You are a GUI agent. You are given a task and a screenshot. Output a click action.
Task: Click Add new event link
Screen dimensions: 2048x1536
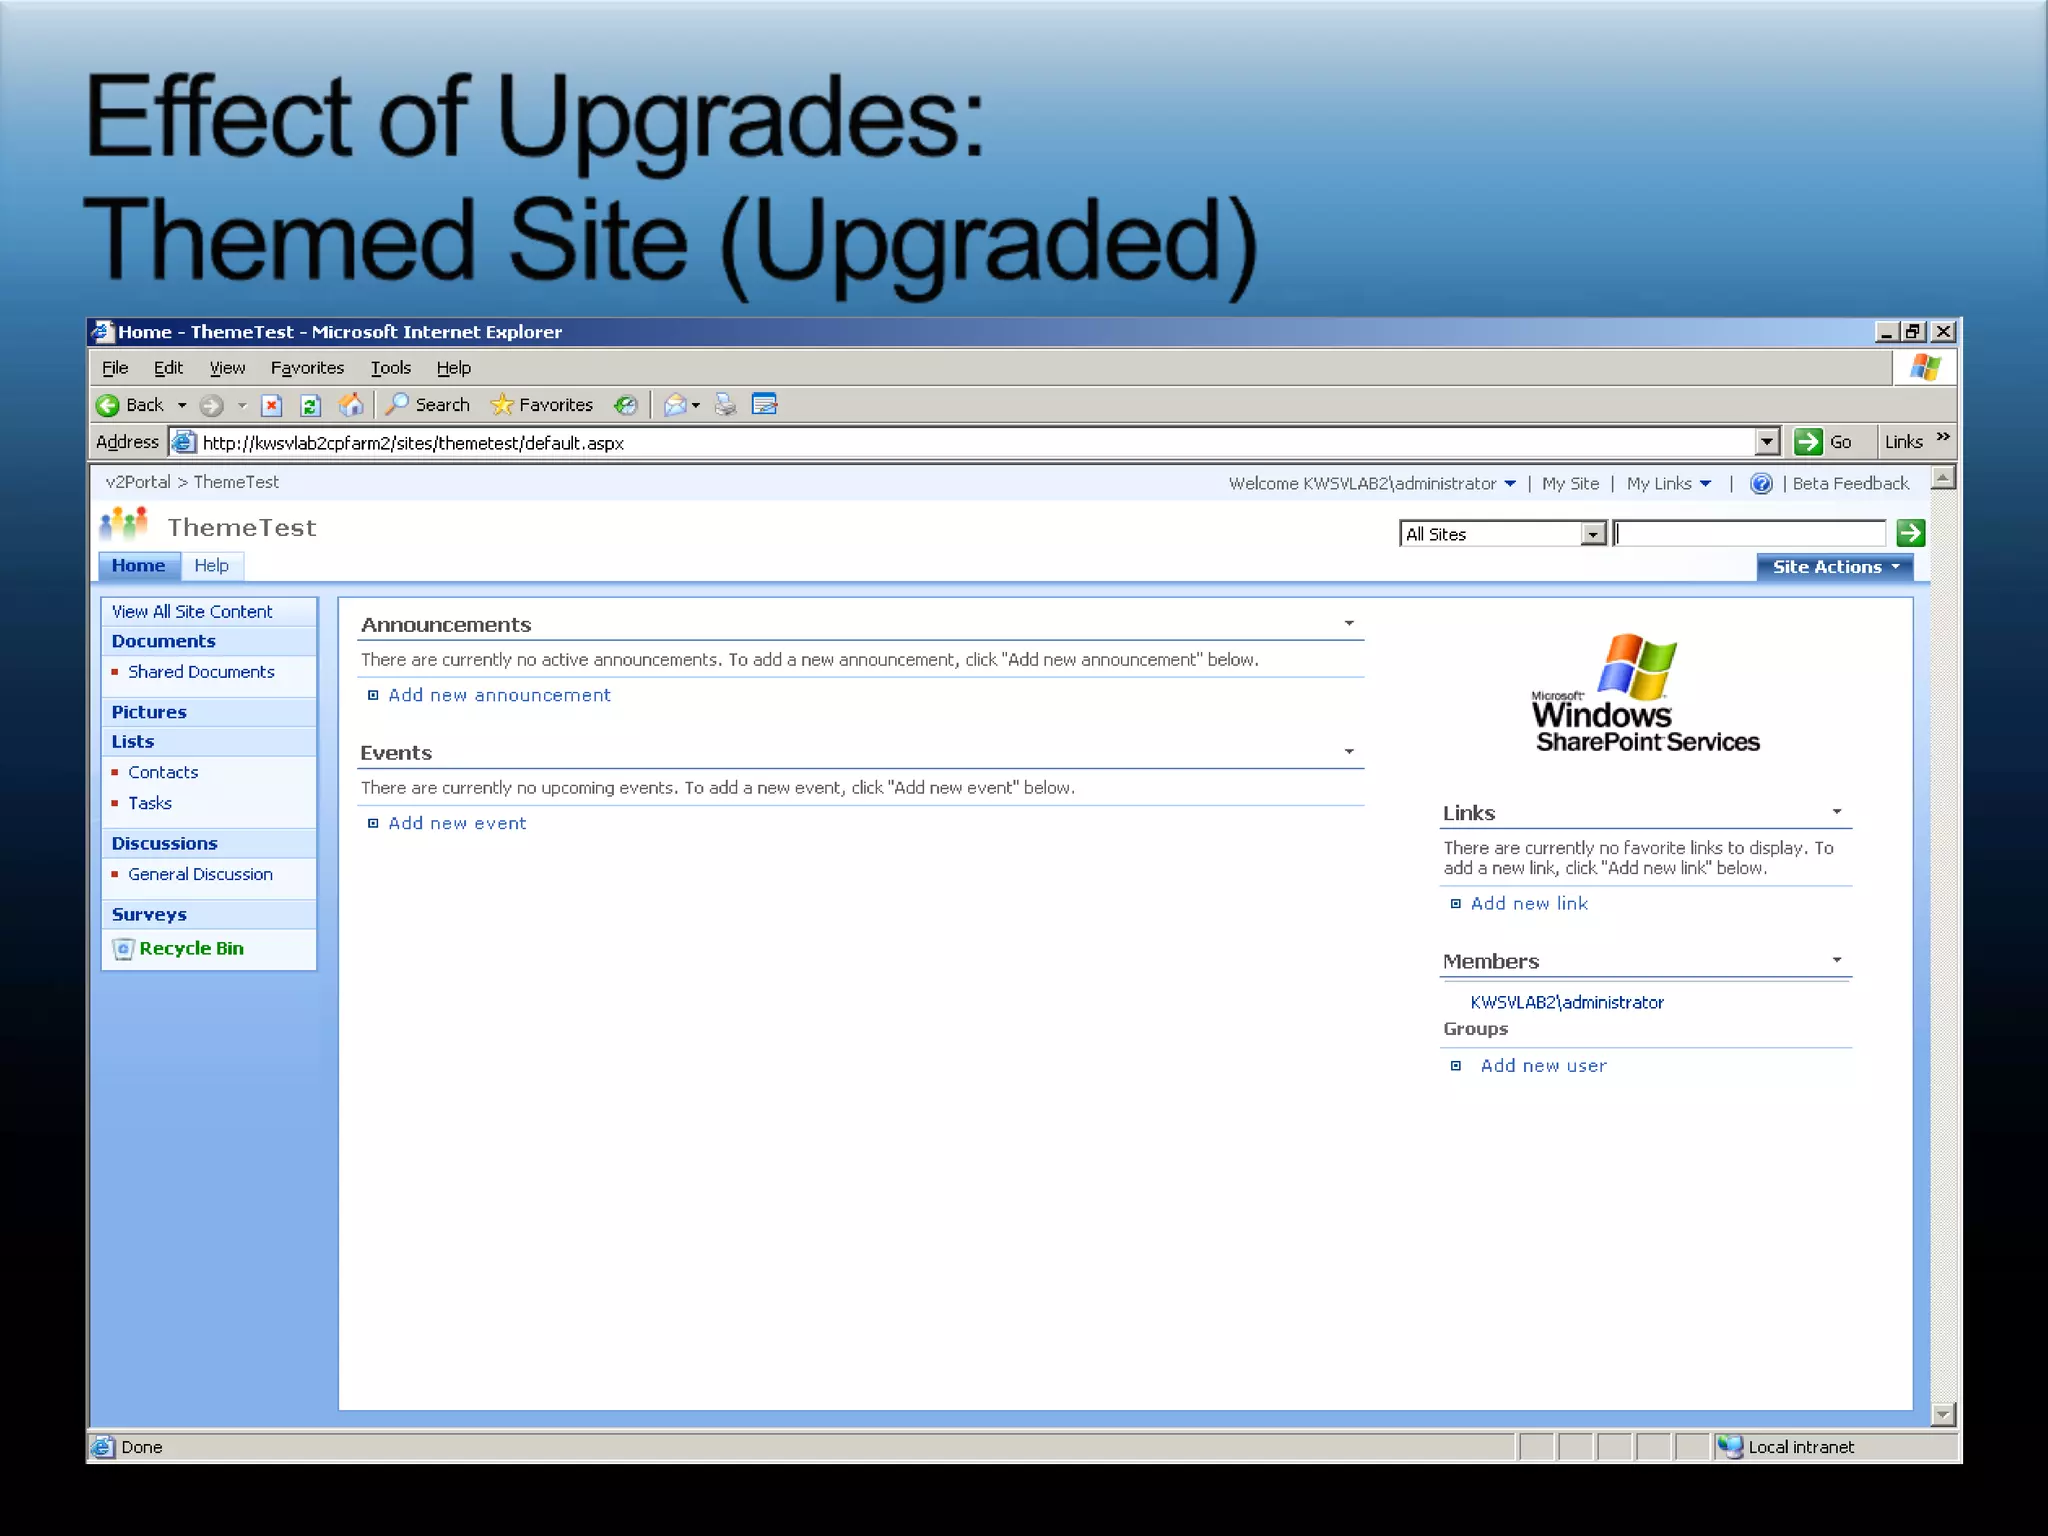point(457,823)
